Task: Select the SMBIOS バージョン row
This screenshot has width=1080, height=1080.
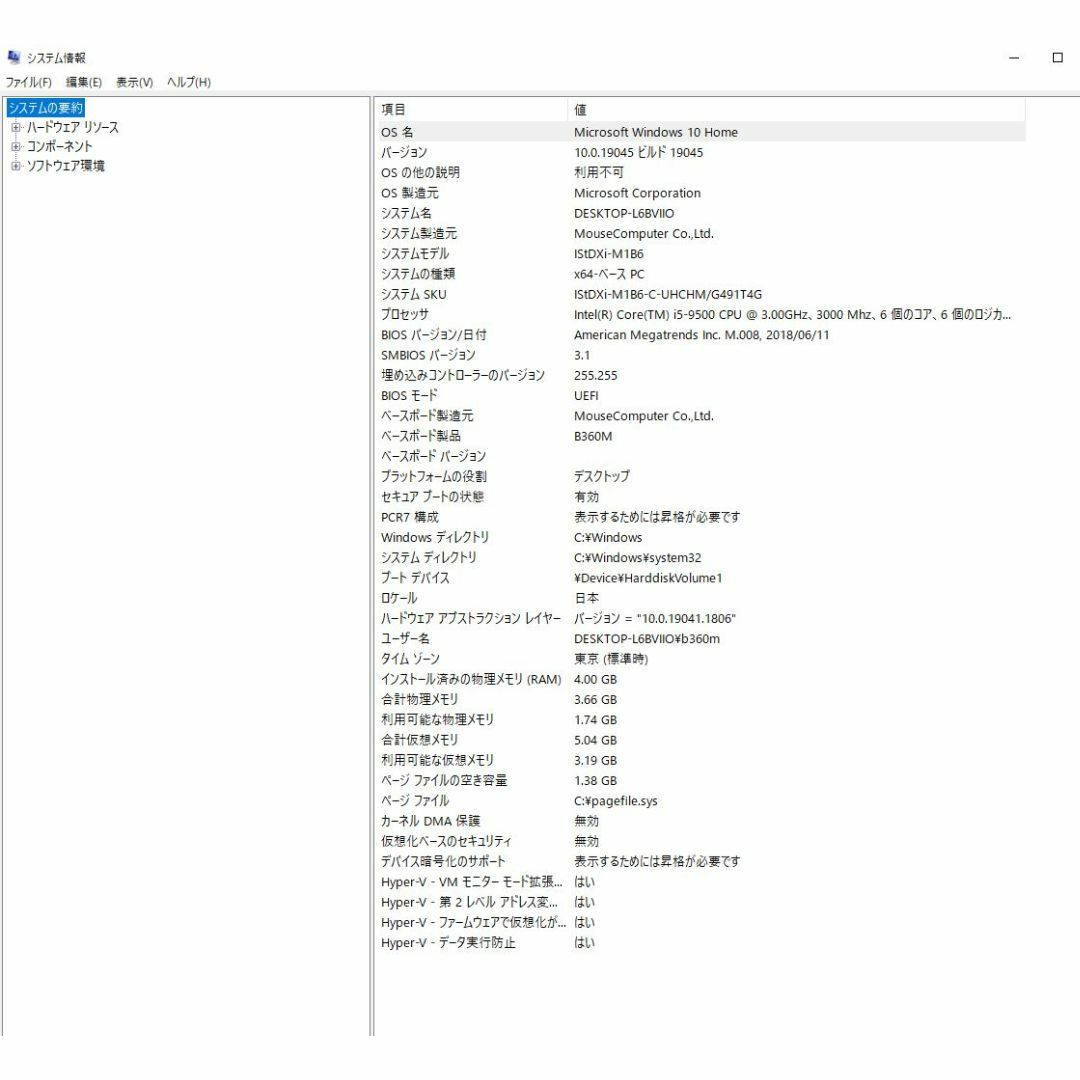Action: [x=701, y=355]
